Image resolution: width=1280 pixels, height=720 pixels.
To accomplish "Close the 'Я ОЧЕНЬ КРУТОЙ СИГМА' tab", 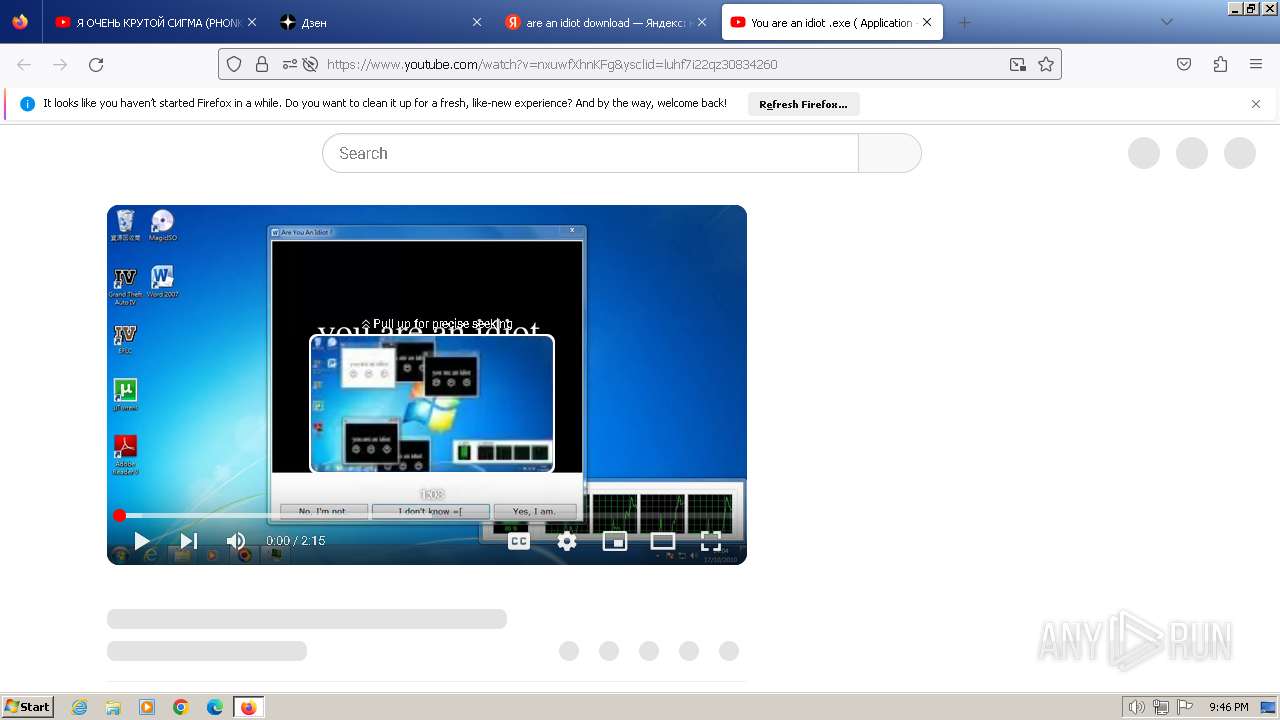I will 251,22.
